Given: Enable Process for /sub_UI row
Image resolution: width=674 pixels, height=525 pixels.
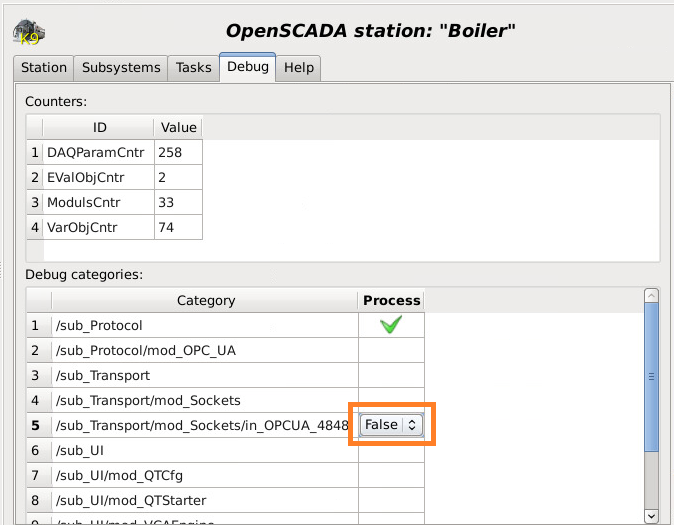Looking at the screenshot, I should (x=391, y=450).
